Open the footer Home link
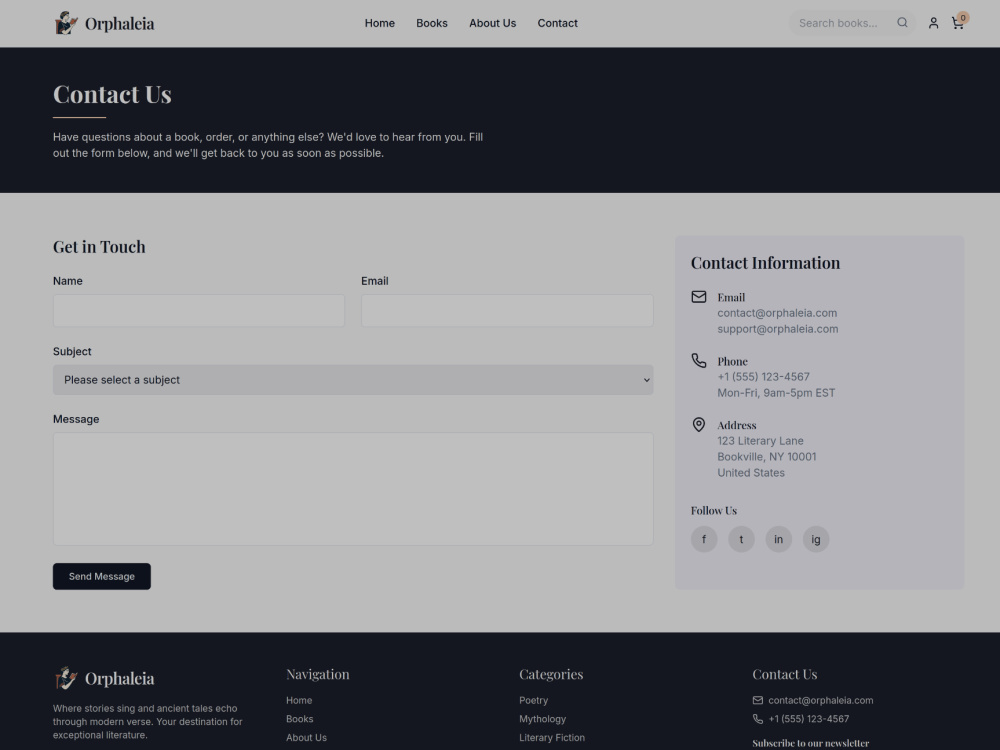Screen dimensions: 1000x750 click(x=299, y=700)
